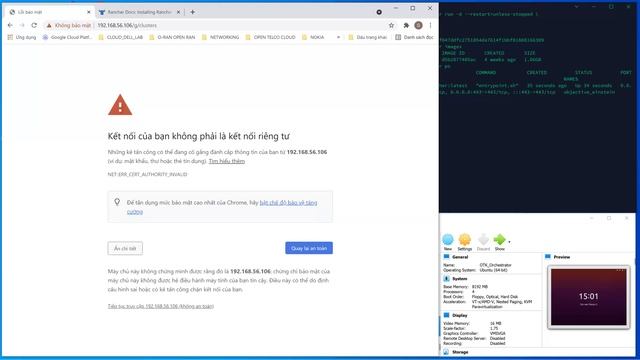Image resolution: width=640 pixels, height=360 pixels.
Task: Click the round media control icon in Chrome's tab strip
Action: 379,12
